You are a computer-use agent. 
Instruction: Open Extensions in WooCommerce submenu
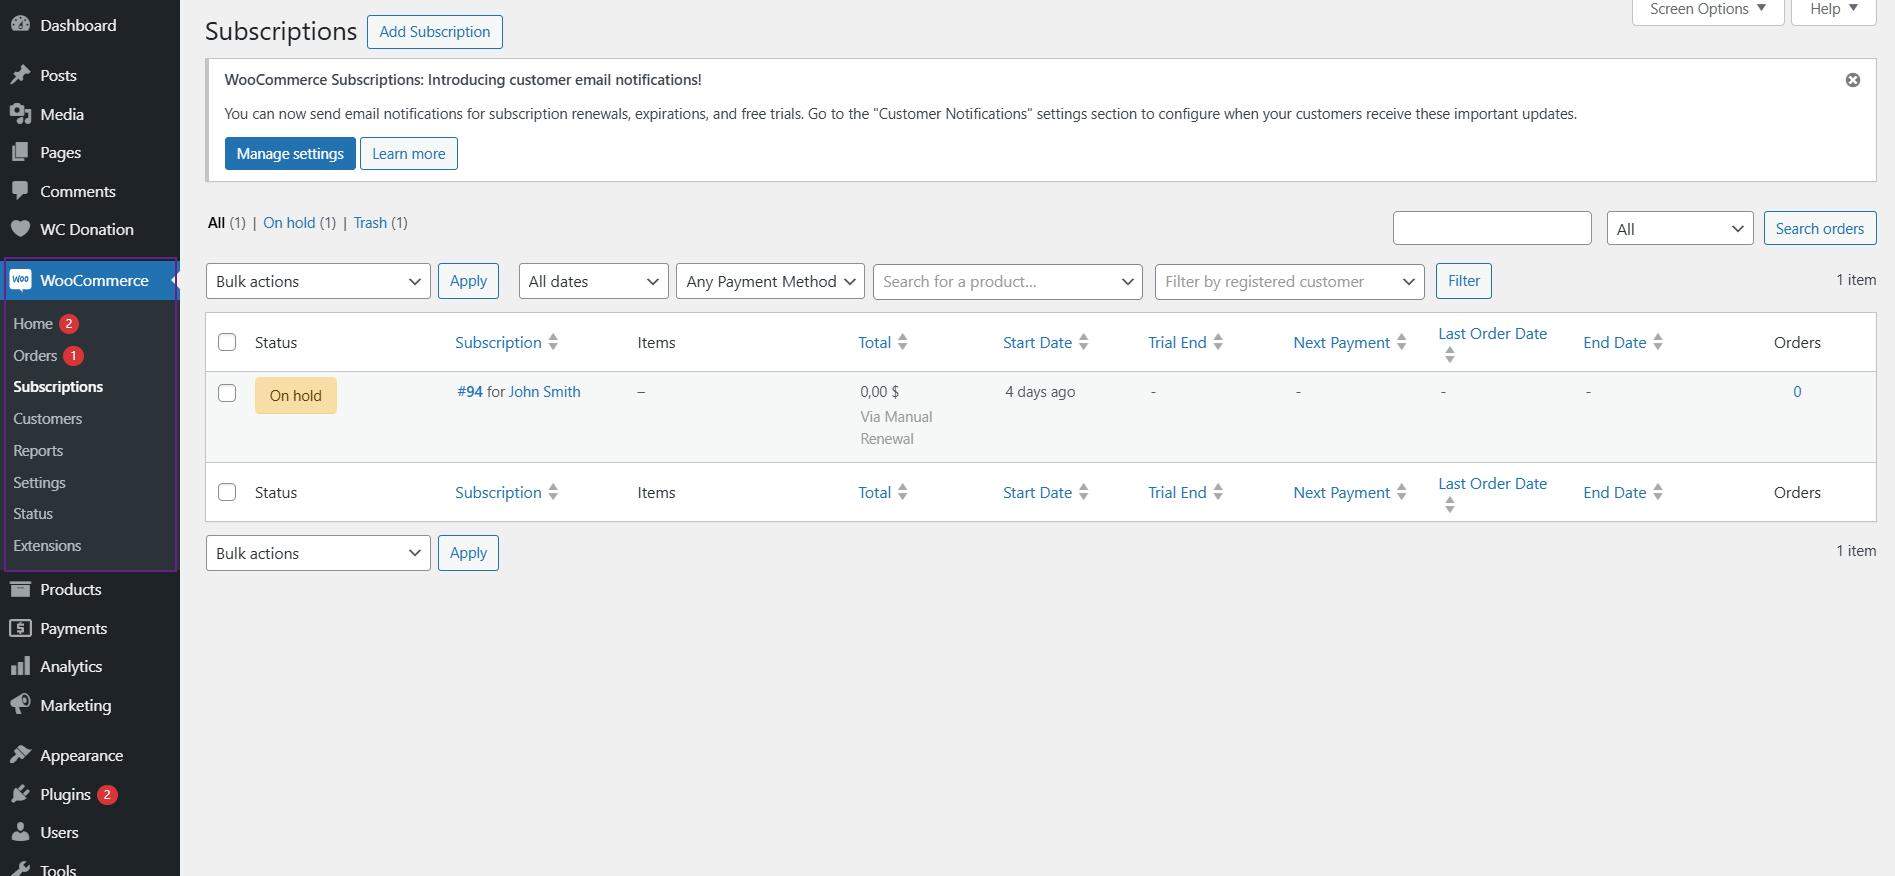pos(47,546)
